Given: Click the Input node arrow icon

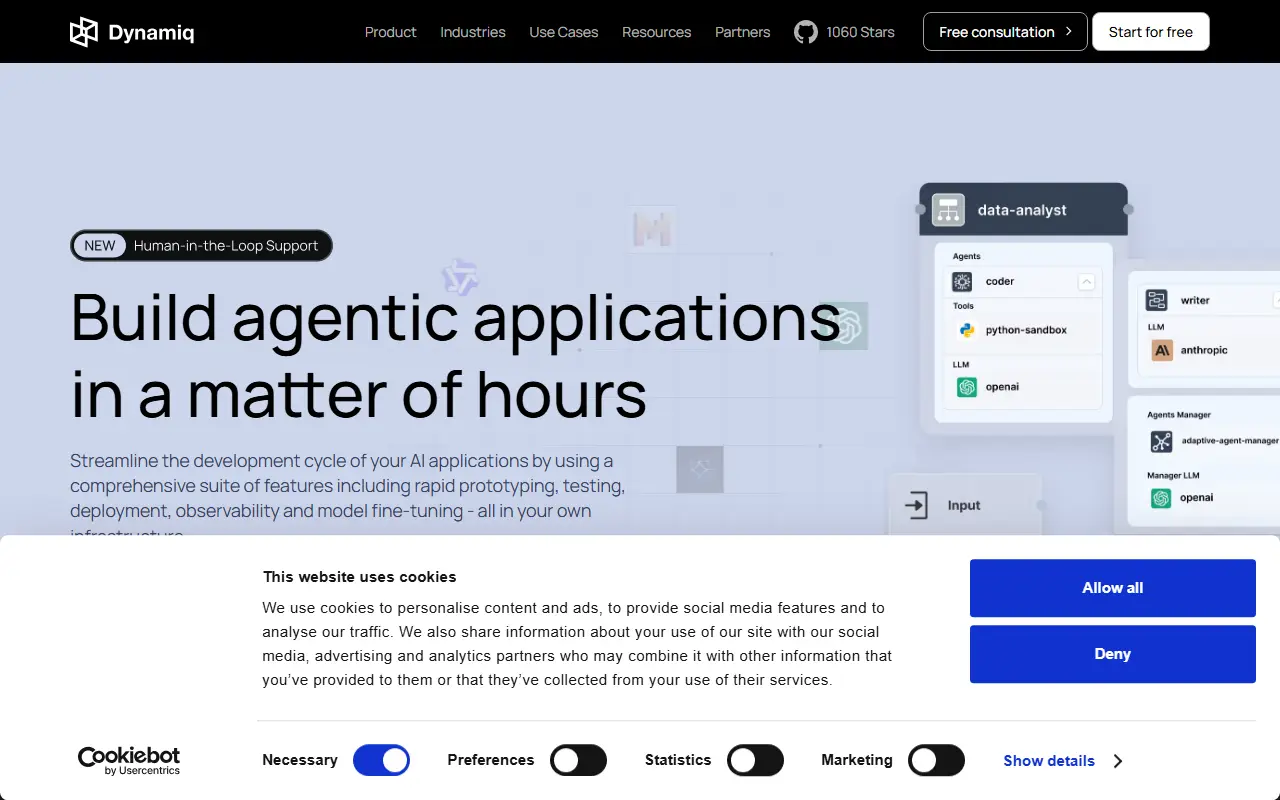Looking at the screenshot, I should 916,505.
